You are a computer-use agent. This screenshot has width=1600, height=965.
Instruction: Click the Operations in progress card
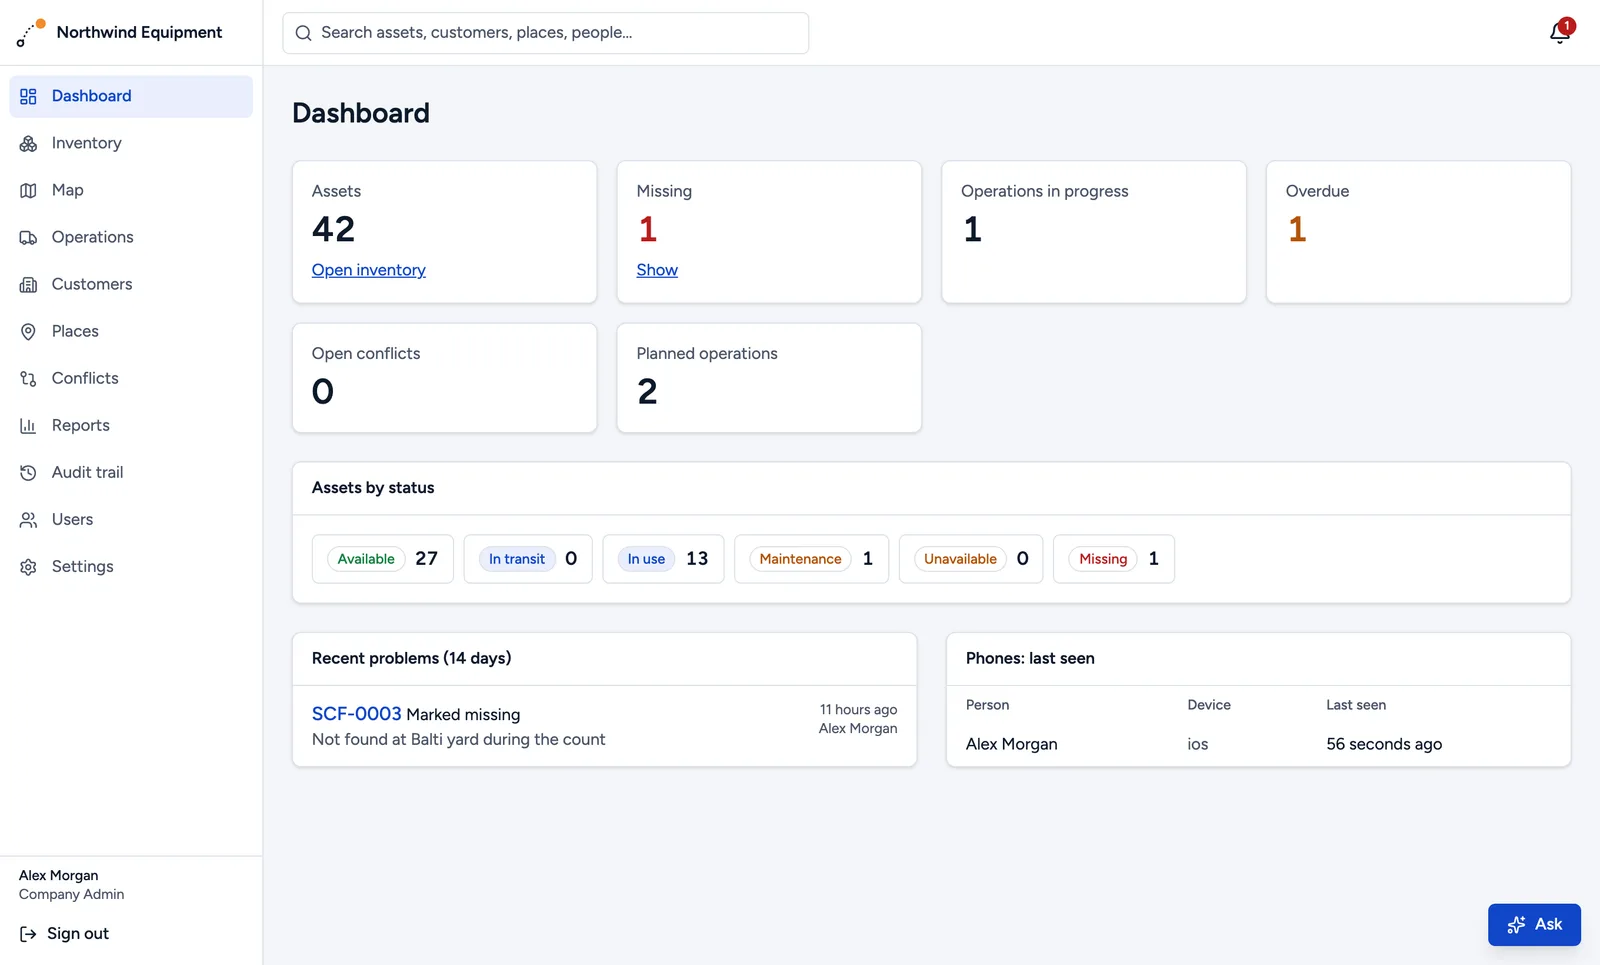point(1094,232)
